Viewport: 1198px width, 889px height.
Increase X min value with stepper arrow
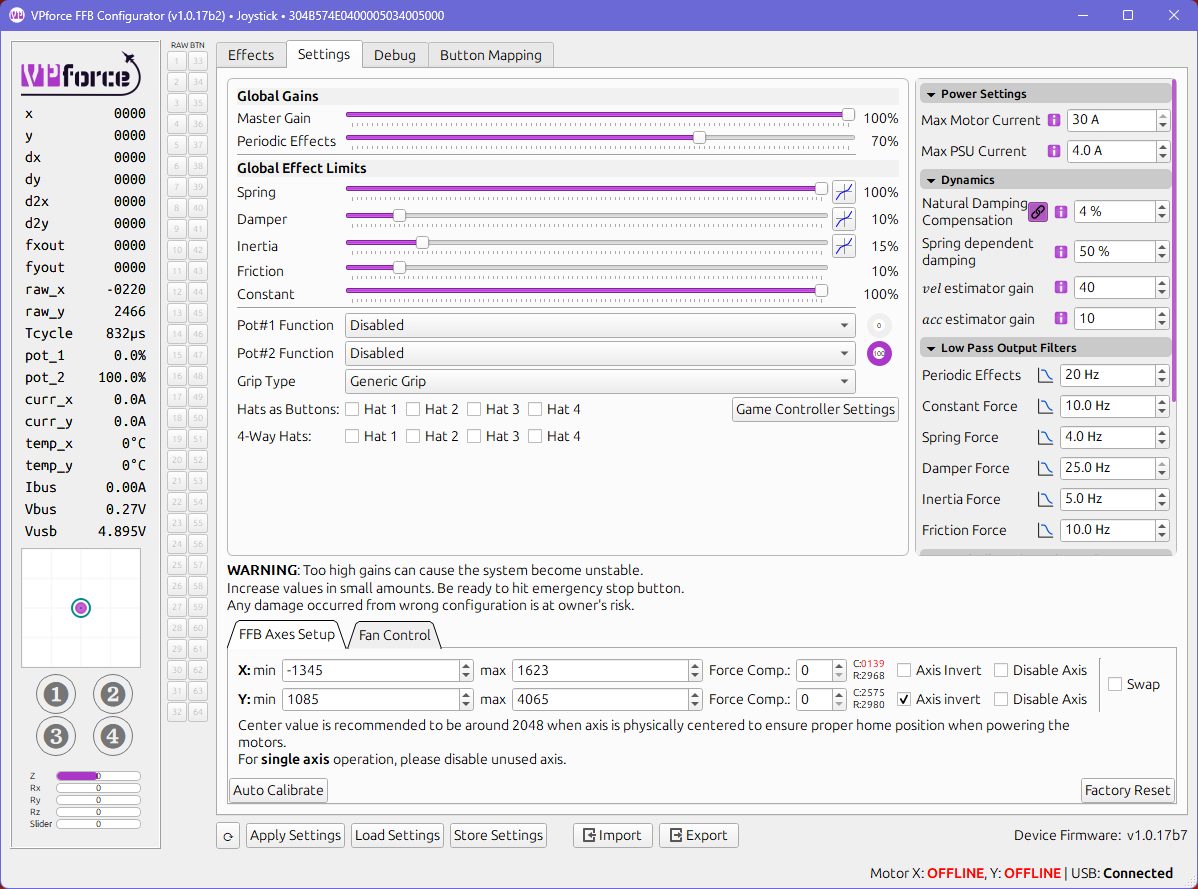coord(466,666)
